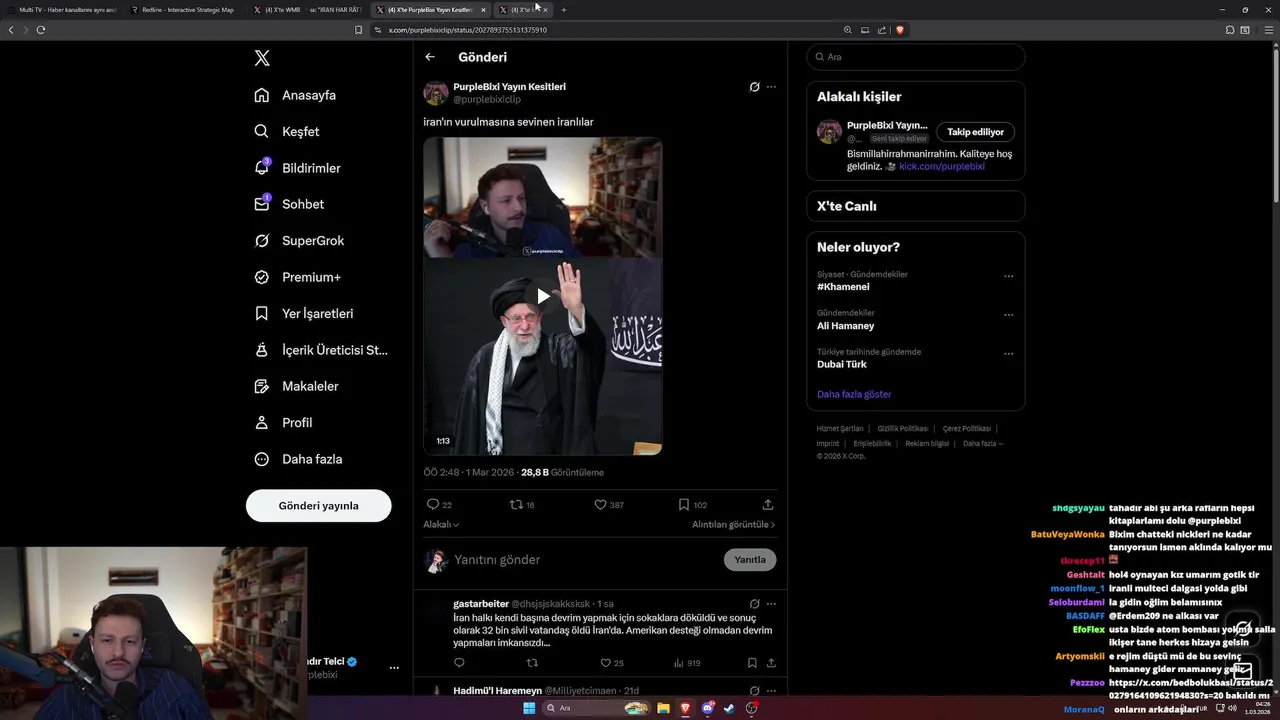
Task: Open İçerik Üreticisi Stüdyosu
Action: [x=321, y=350]
